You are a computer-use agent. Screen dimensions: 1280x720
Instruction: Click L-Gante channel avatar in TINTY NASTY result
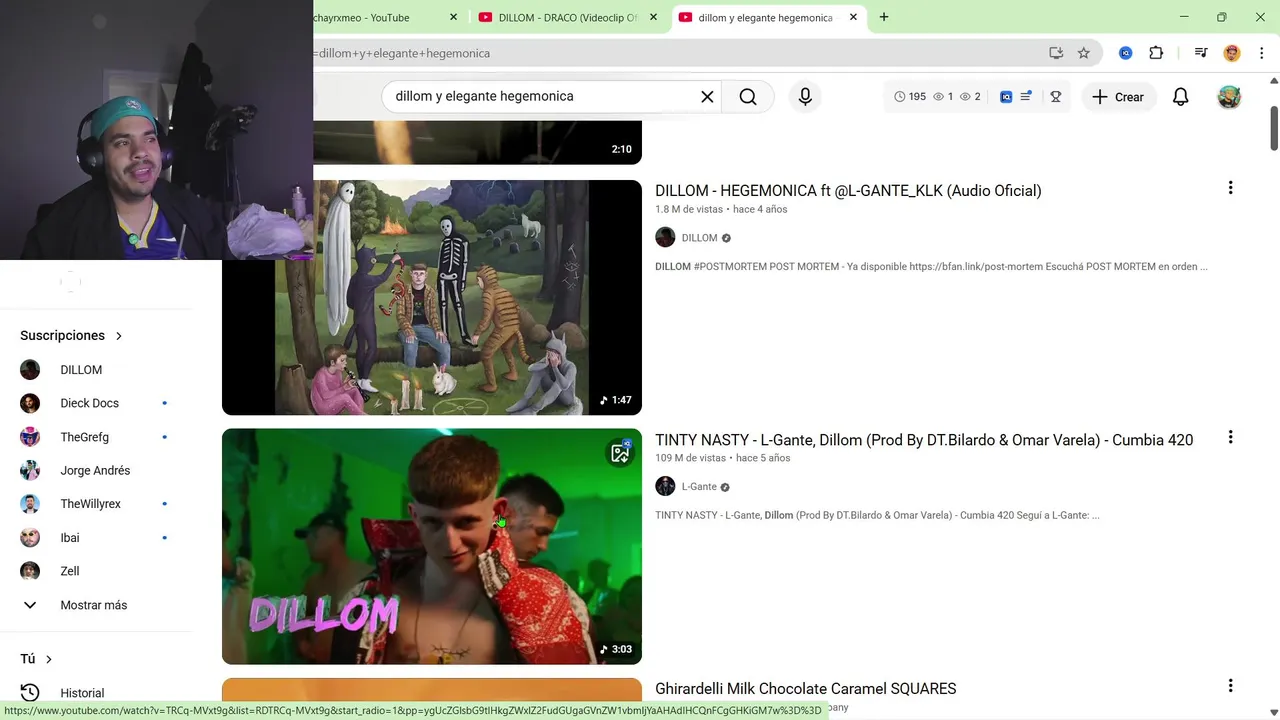pyautogui.click(x=665, y=486)
